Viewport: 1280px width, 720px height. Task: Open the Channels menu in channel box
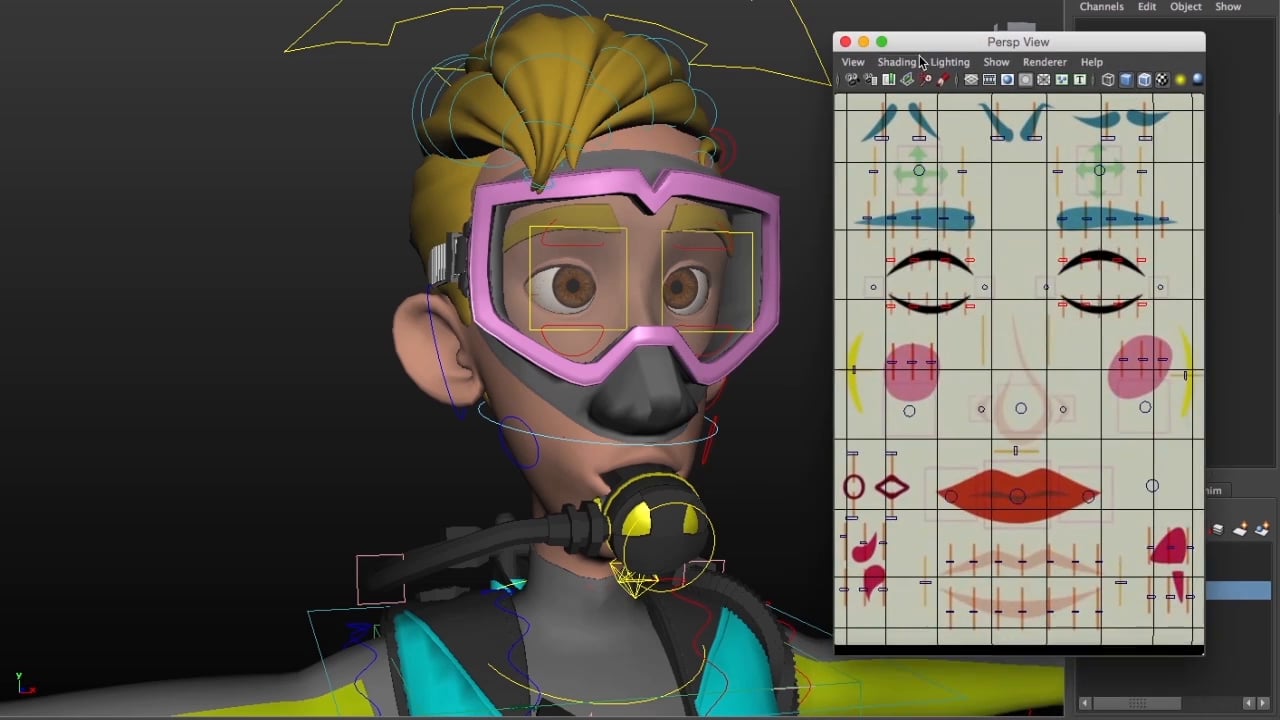click(x=1101, y=7)
